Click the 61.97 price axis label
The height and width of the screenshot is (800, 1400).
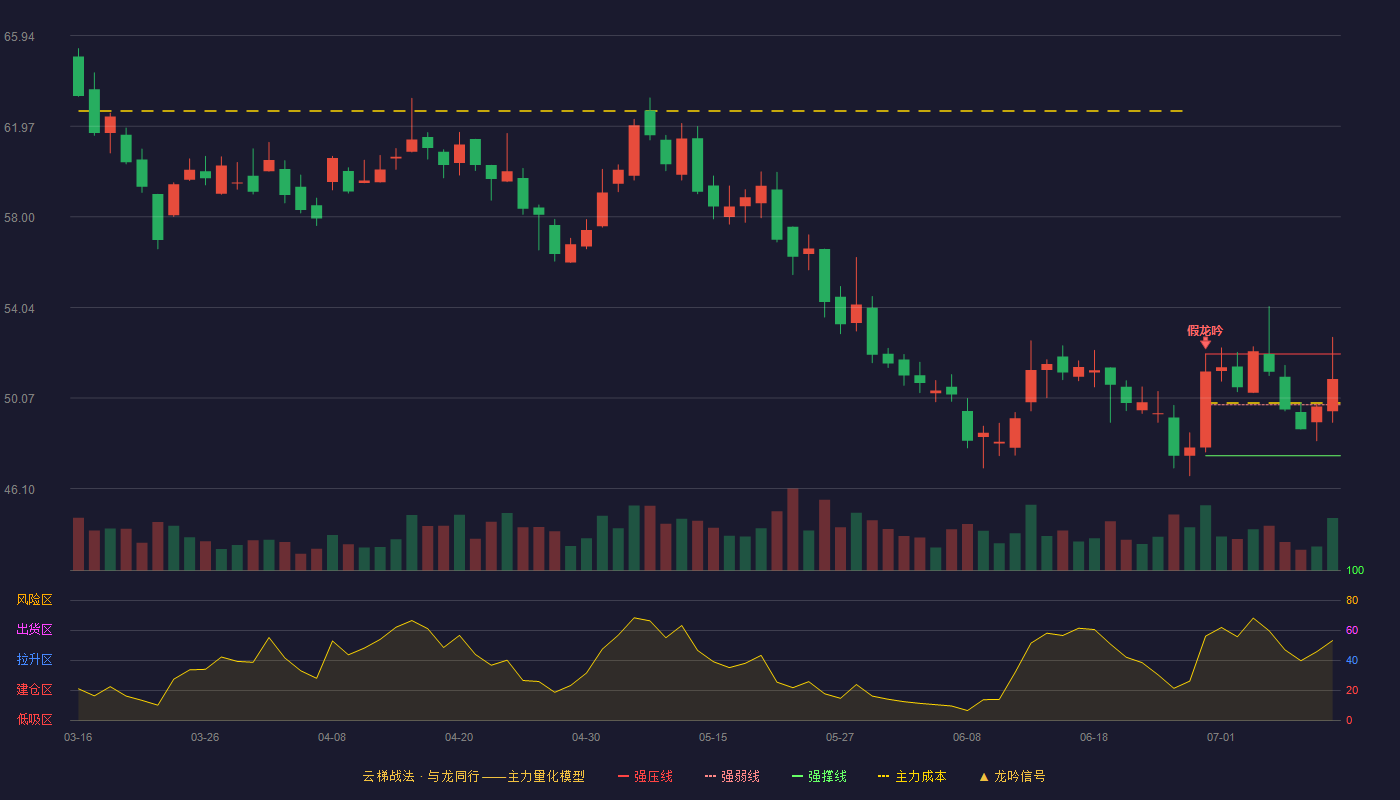19,128
